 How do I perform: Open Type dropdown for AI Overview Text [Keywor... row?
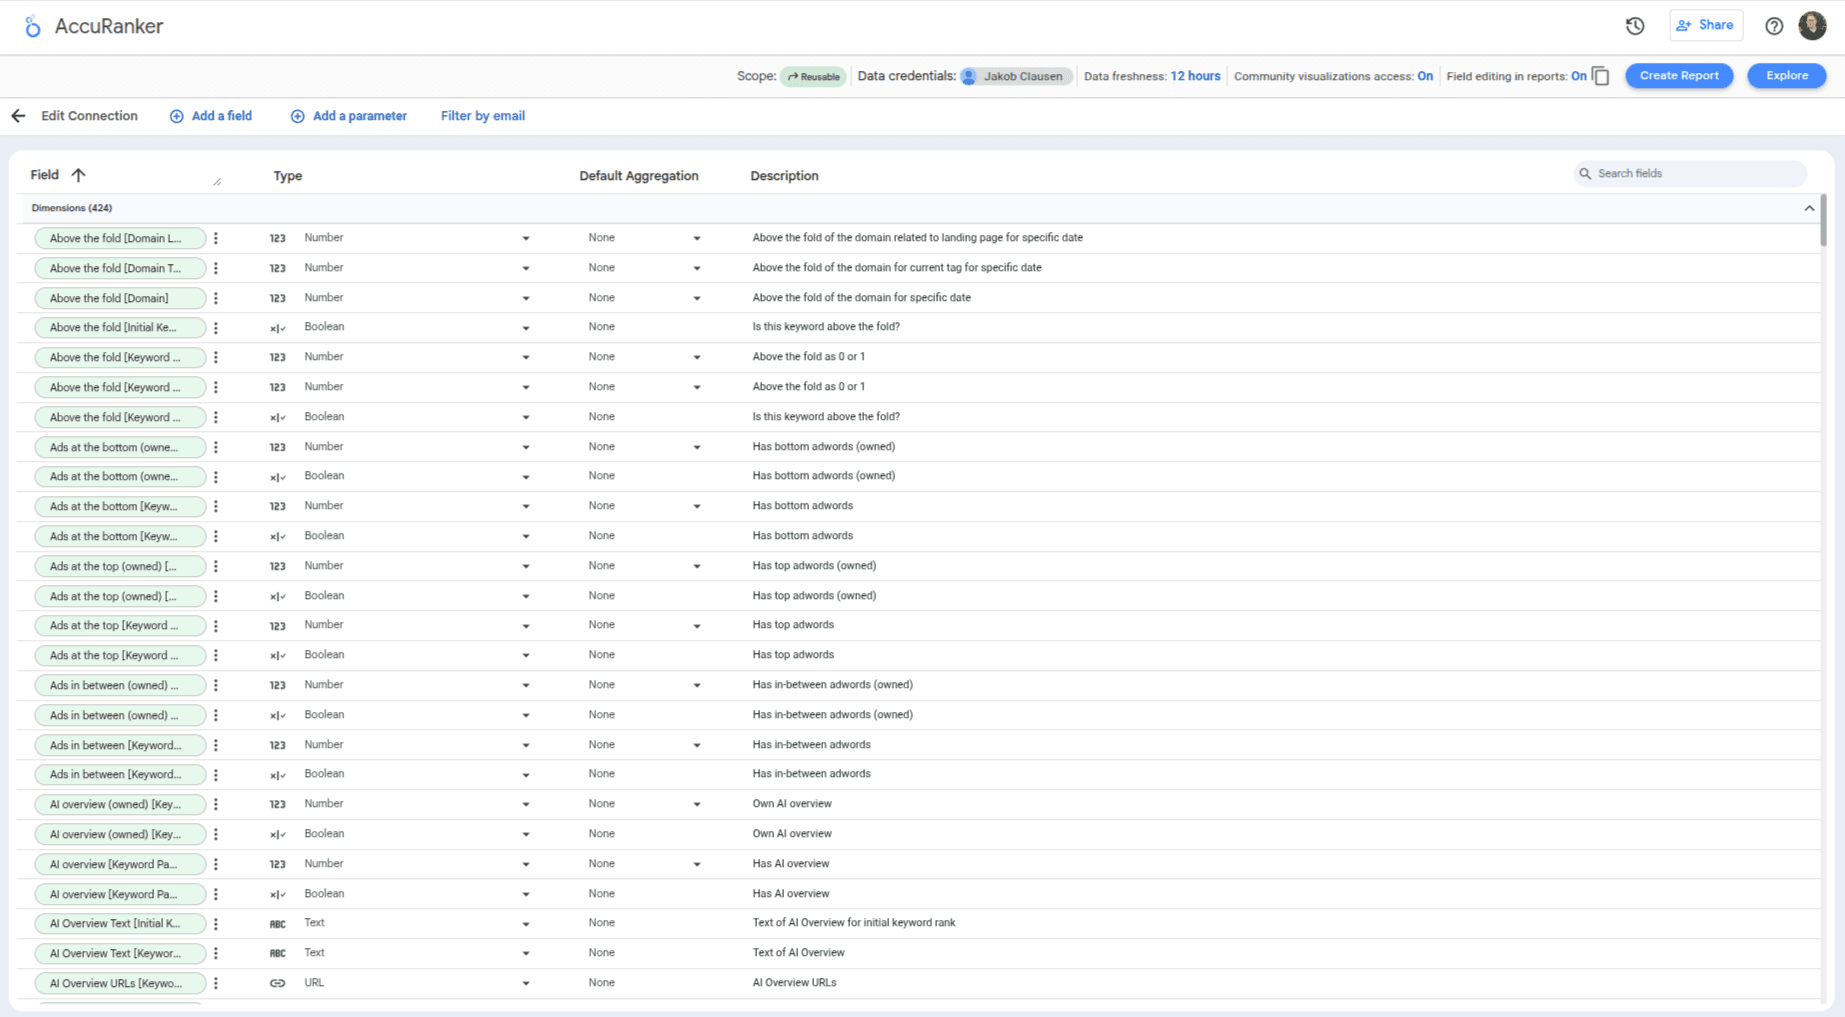(x=526, y=953)
